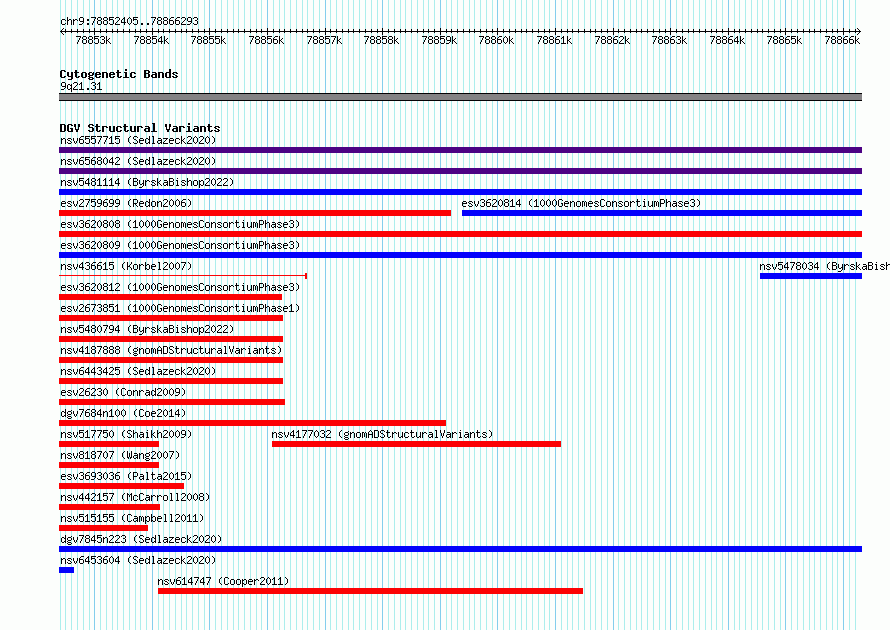
Task: Open nsv4177032 (gnomADStructuralVariants) label
Action: pos(382,434)
